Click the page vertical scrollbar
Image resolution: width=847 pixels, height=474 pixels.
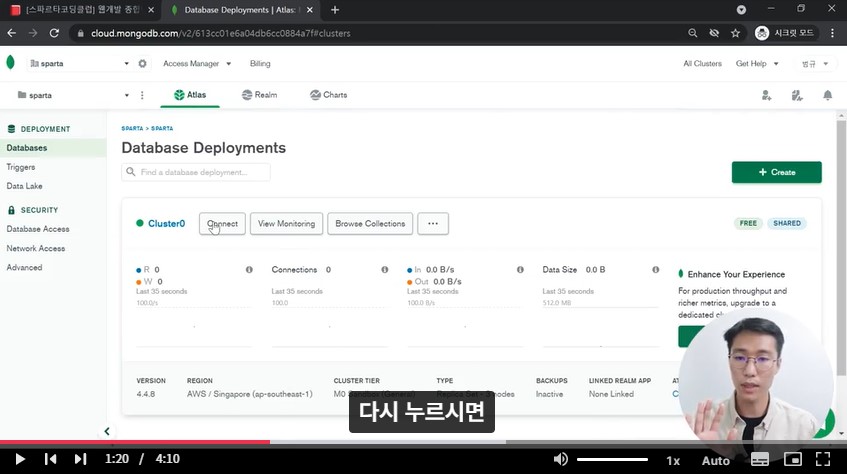click(x=841, y=248)
